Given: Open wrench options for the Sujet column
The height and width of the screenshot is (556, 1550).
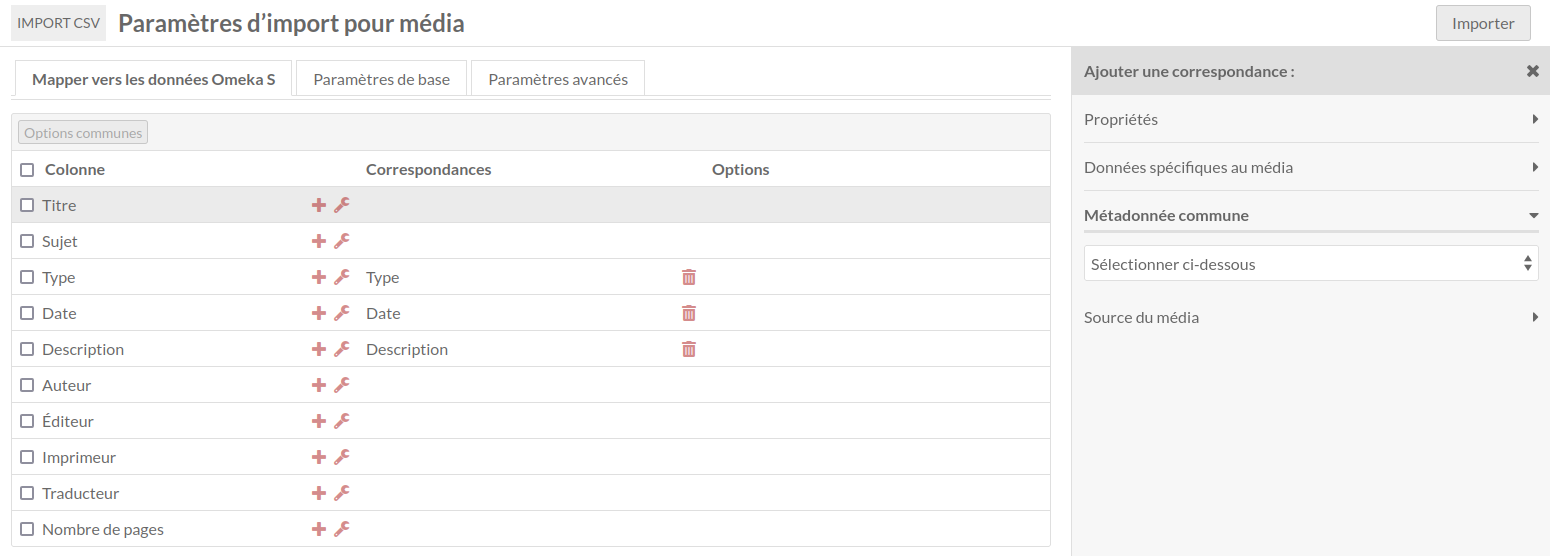Looking at the screenshot, I should (341, 241).
